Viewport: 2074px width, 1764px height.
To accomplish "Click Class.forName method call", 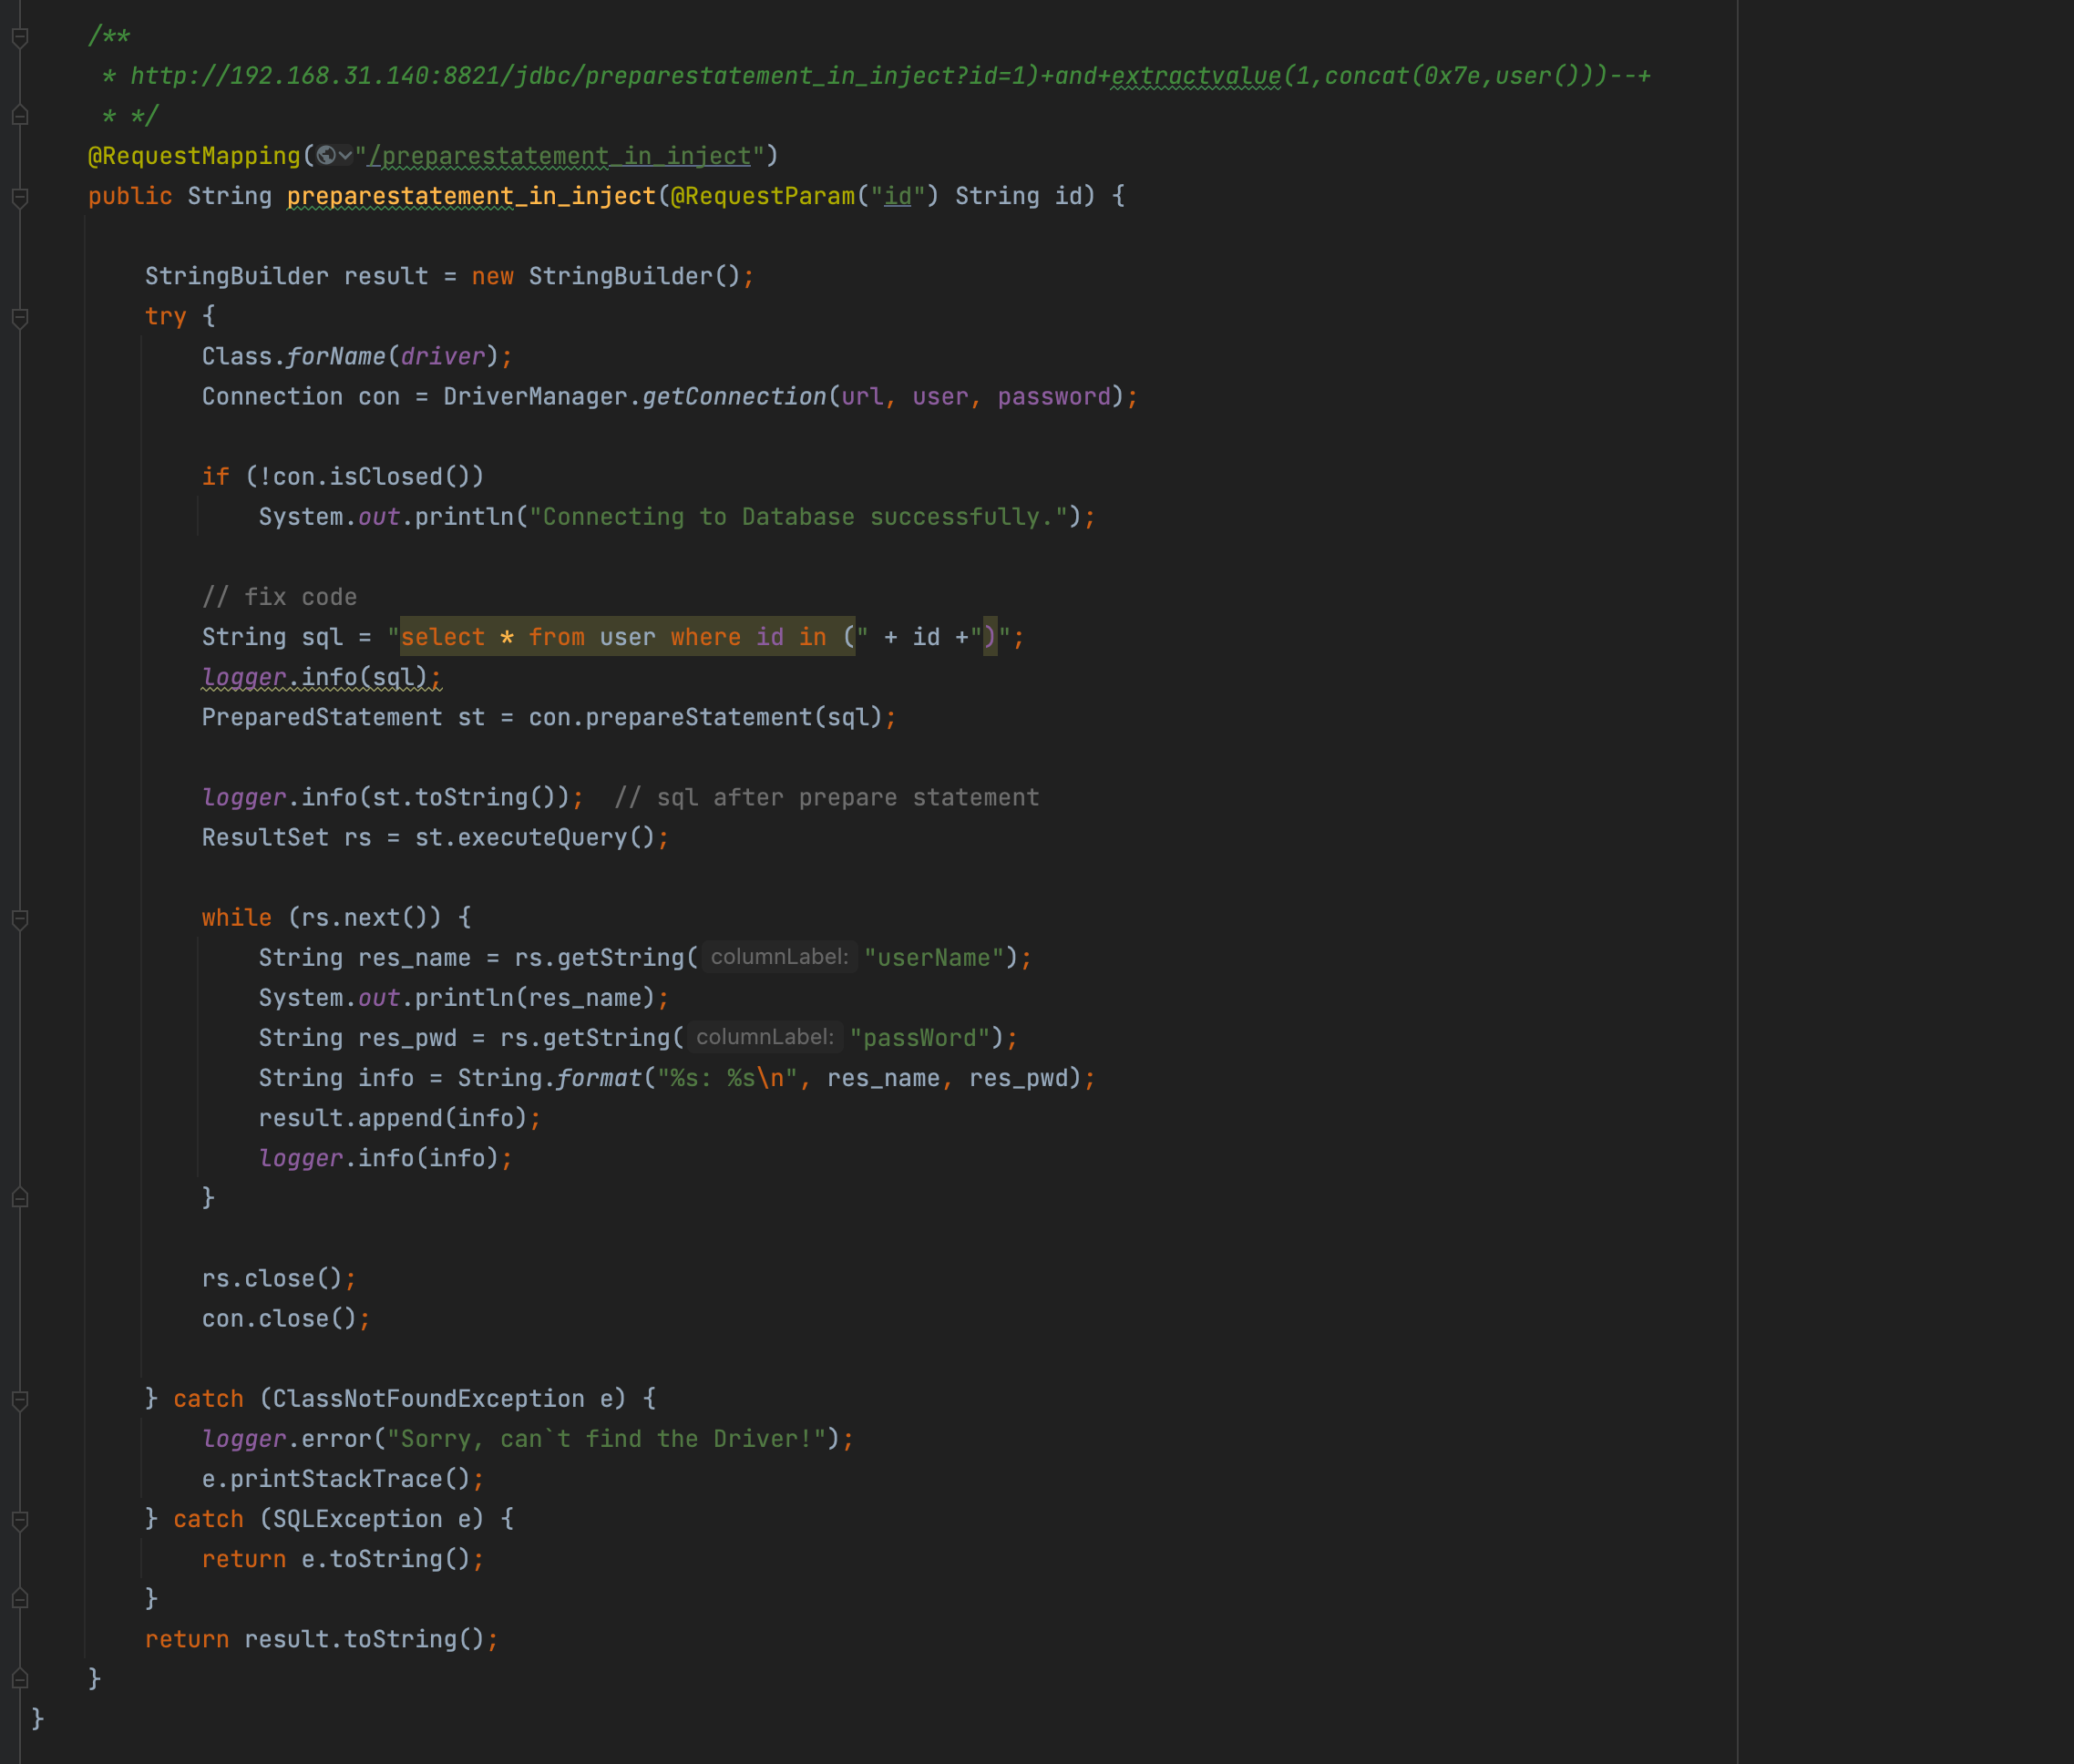I will 293,357.
